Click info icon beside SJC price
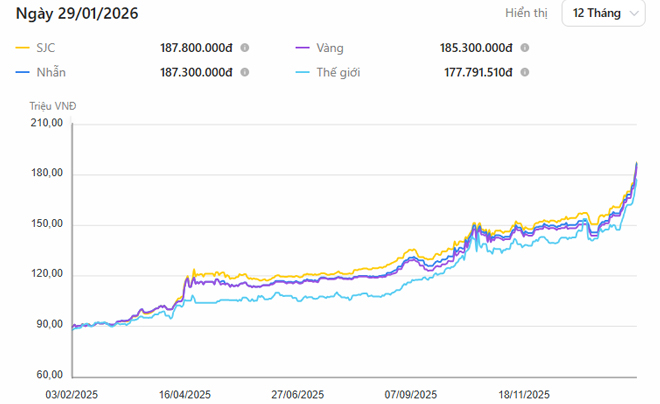 245,47
